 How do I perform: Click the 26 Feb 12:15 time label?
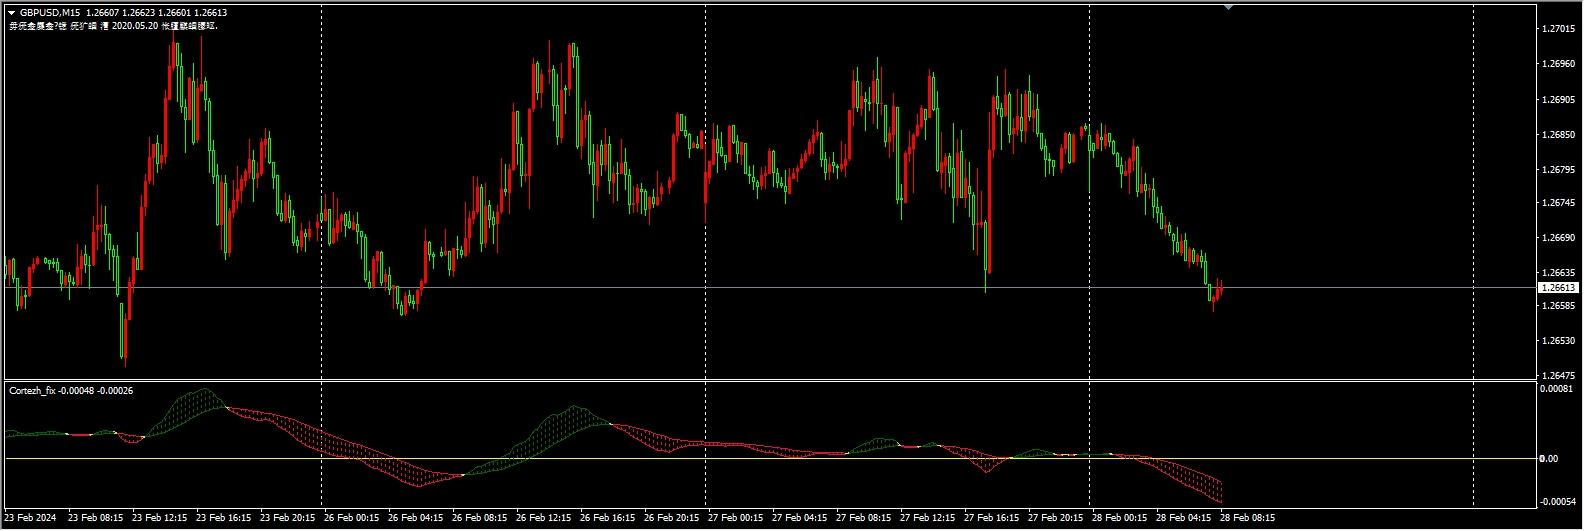click(x=543, y=519)
